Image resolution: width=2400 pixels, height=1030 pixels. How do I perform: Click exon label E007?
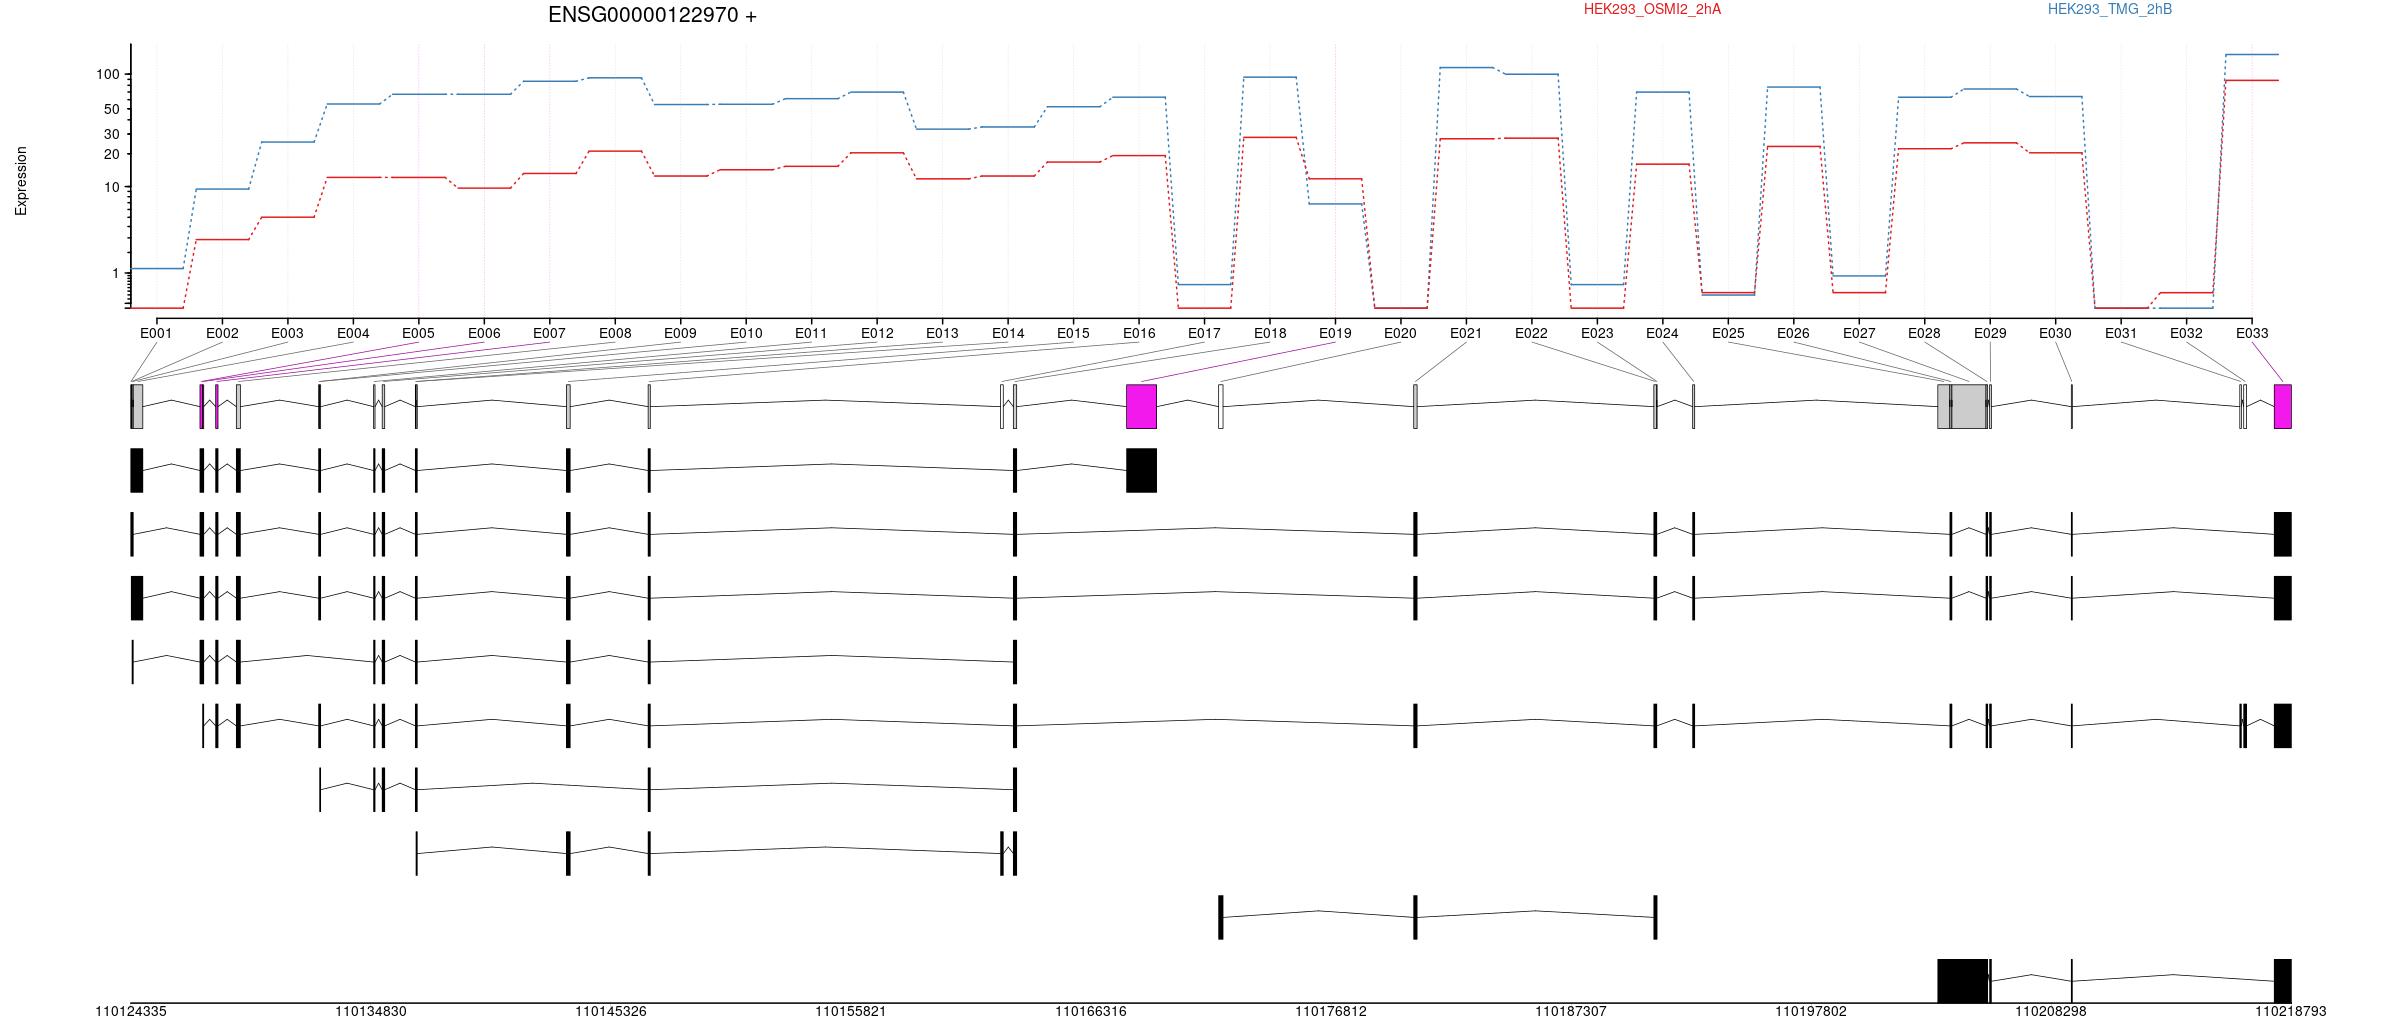549,334
